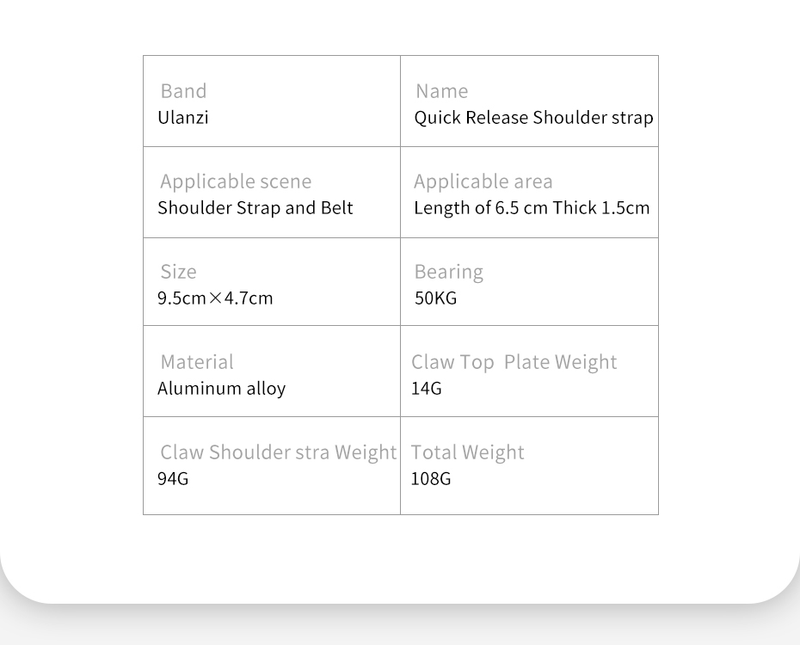Click the Applicable scene label
800x645 pixels.
click(236, 181)
